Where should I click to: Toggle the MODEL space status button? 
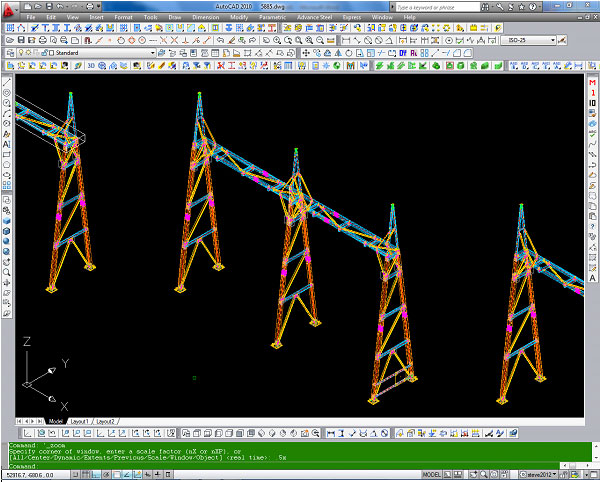point(434,475)
